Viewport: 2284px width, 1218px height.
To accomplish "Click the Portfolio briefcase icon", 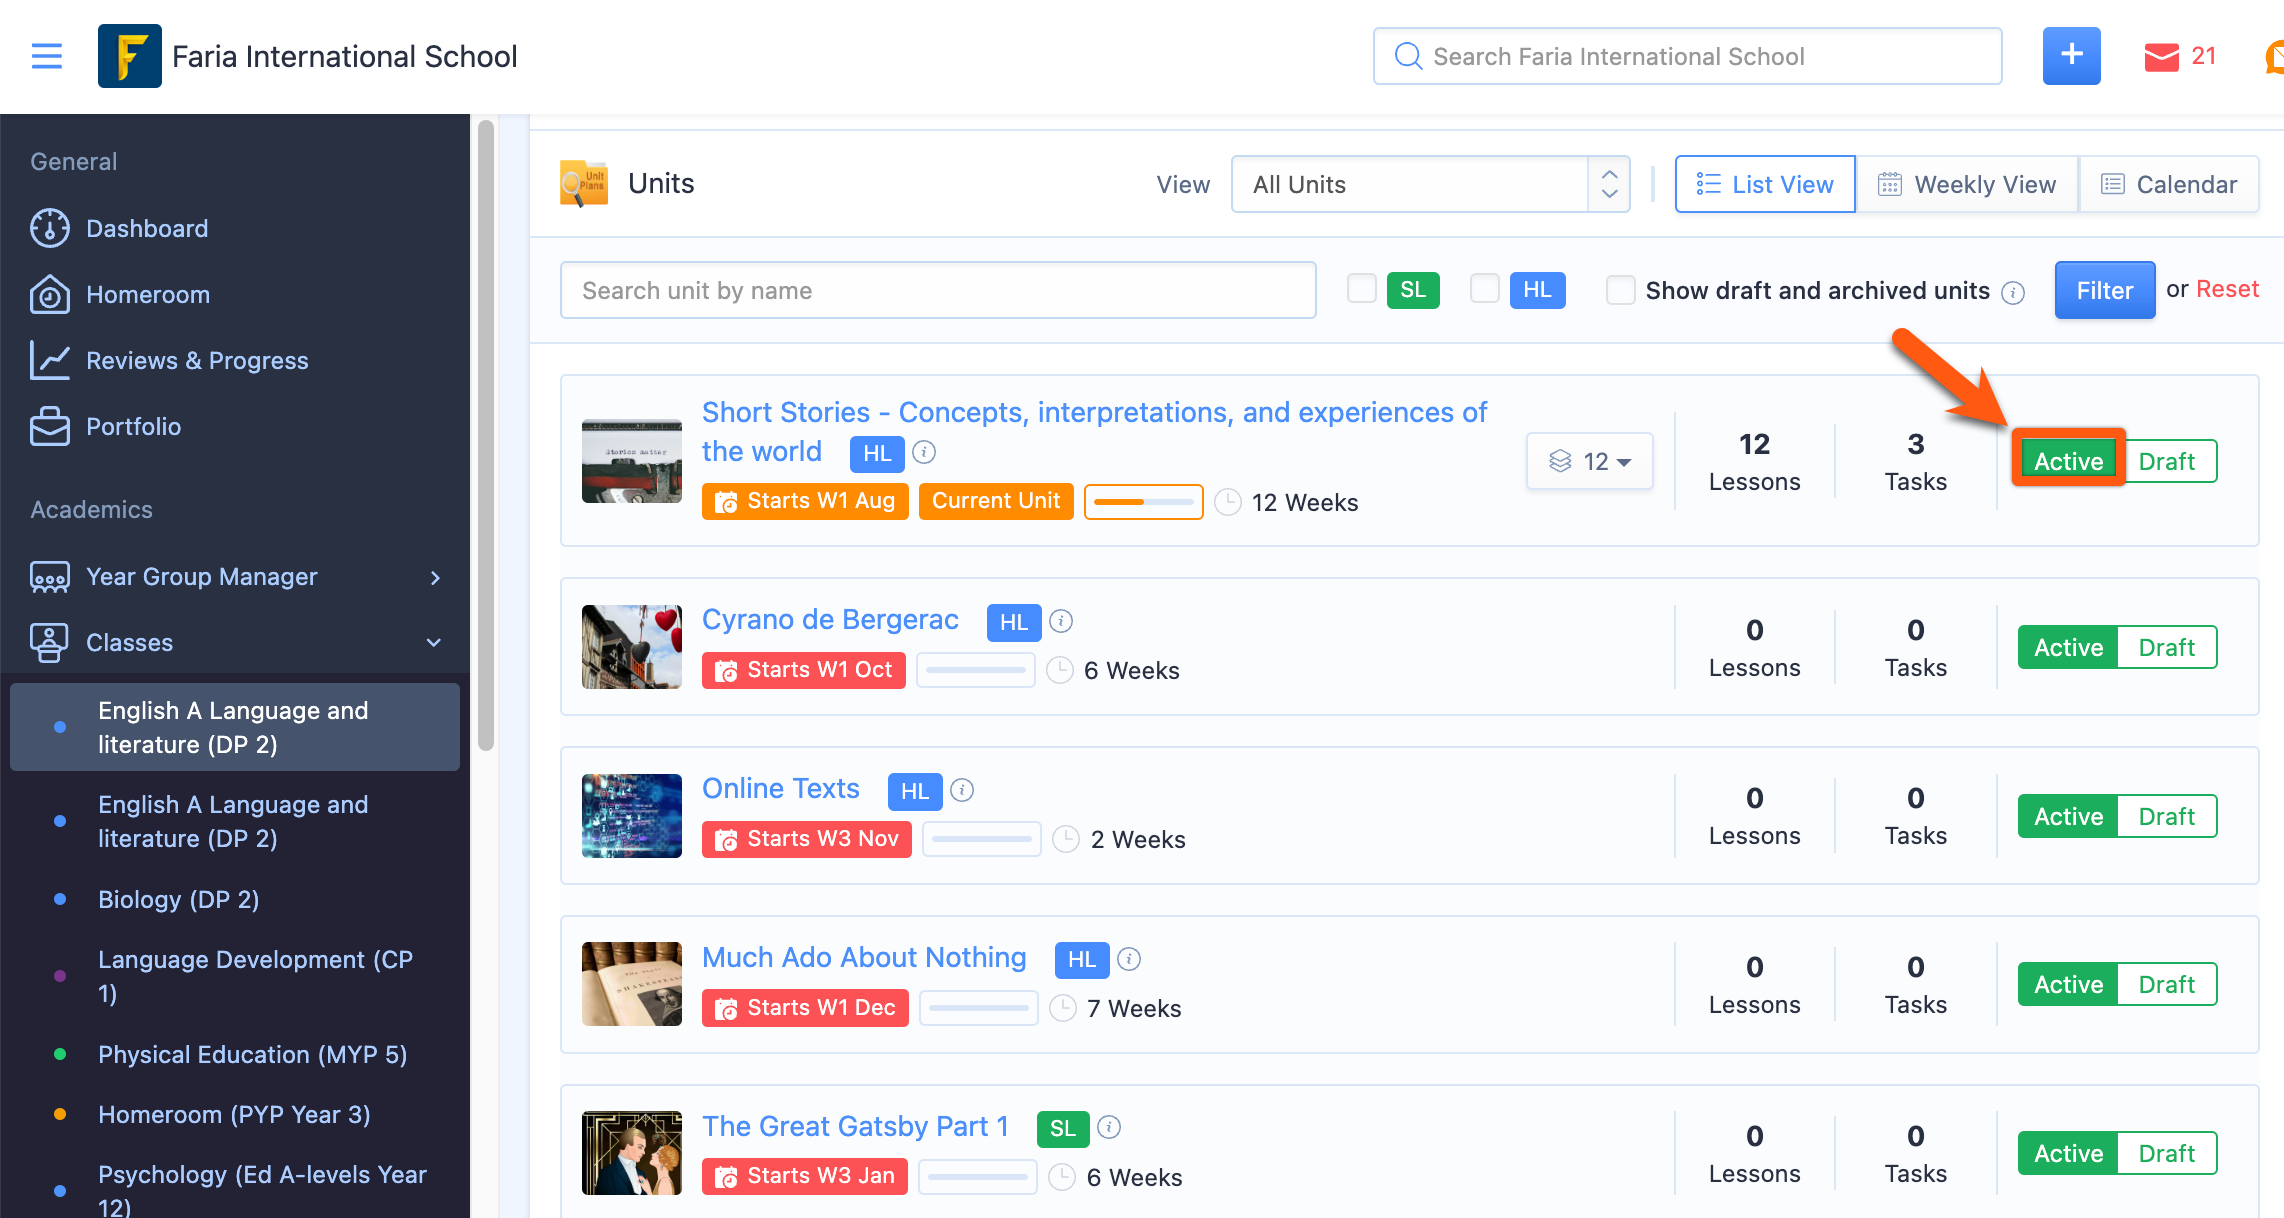I will (49, 426).
